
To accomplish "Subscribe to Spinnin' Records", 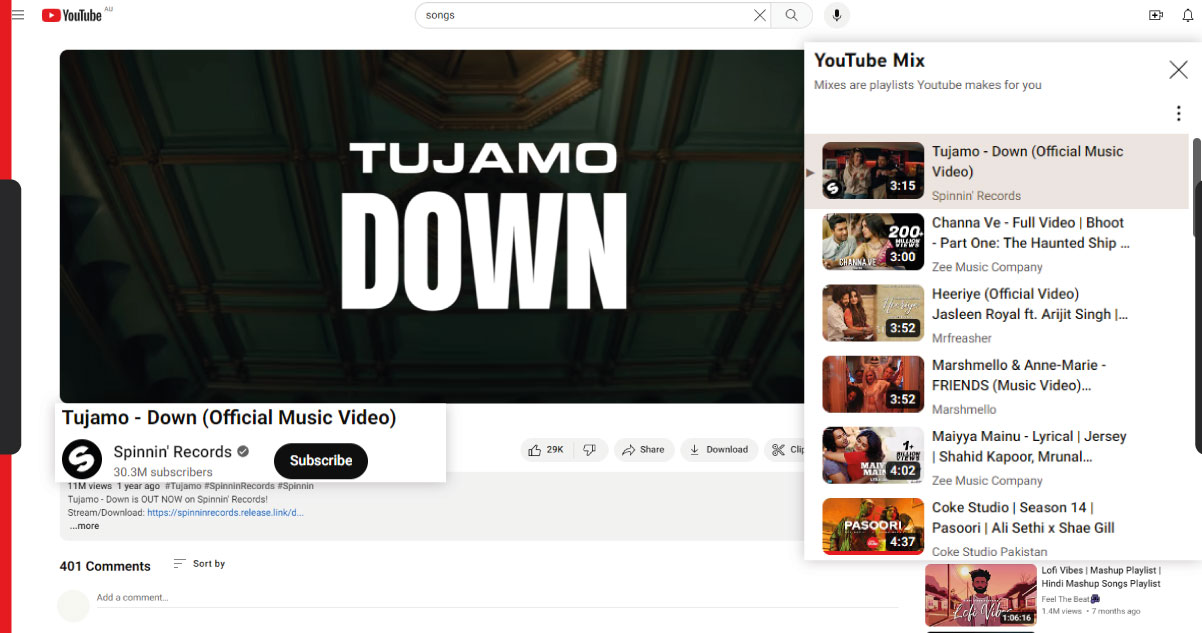I will [x=321, y=461].
